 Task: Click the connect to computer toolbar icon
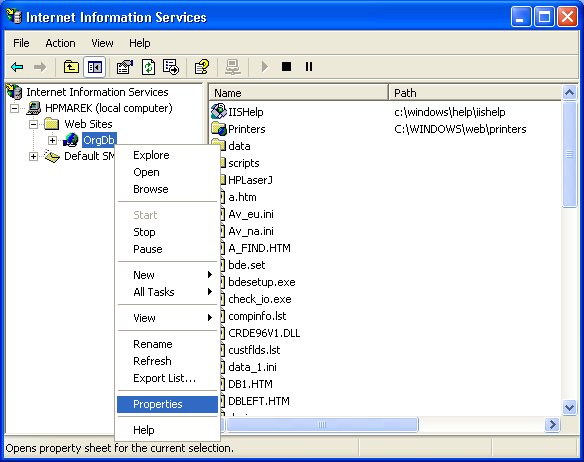[233, 67]
